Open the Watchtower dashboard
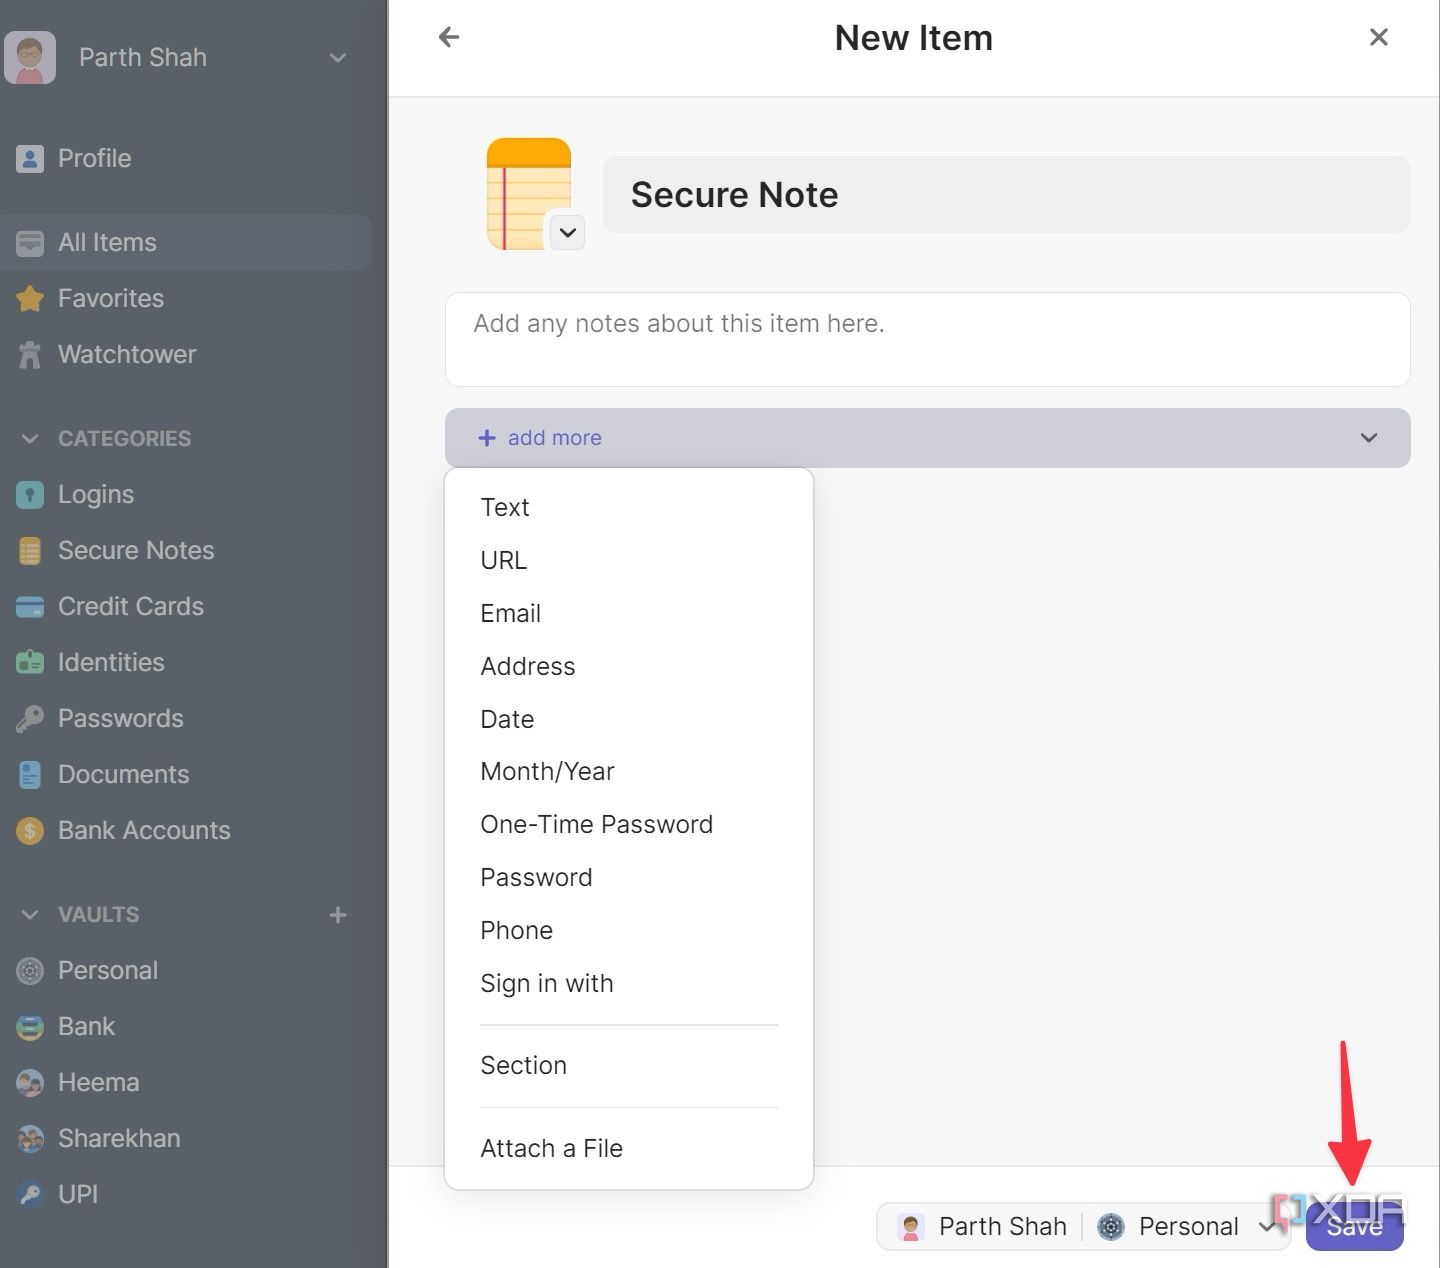The height and width of the screenshot is (1268, 1440). [x=127, y=354]
